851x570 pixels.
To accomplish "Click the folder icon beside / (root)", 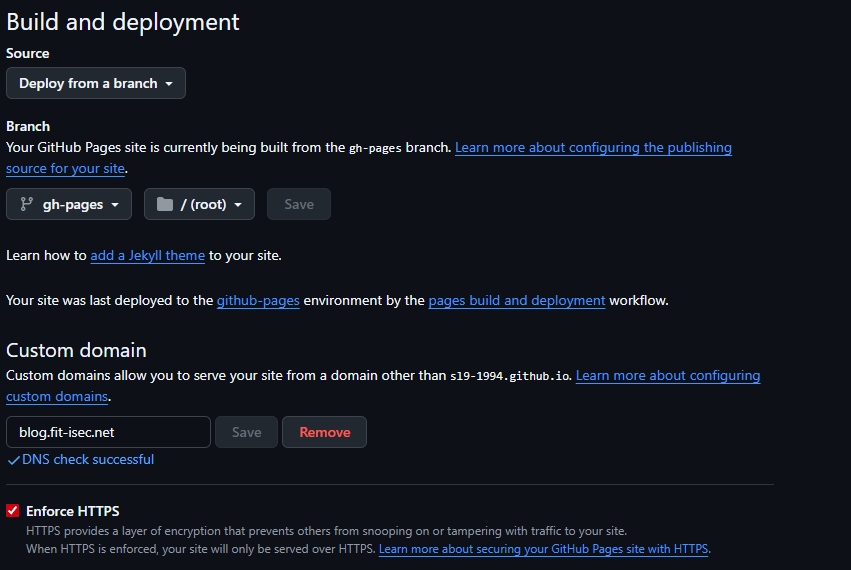I will coord(165,204).
